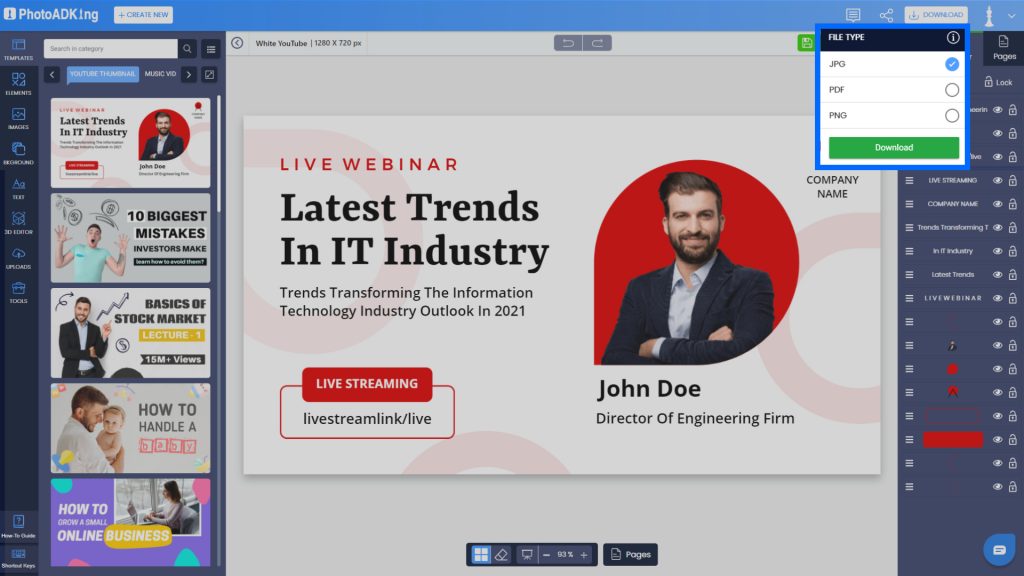
Task: Open the user profile chess icon
Action: pos(989,15)
